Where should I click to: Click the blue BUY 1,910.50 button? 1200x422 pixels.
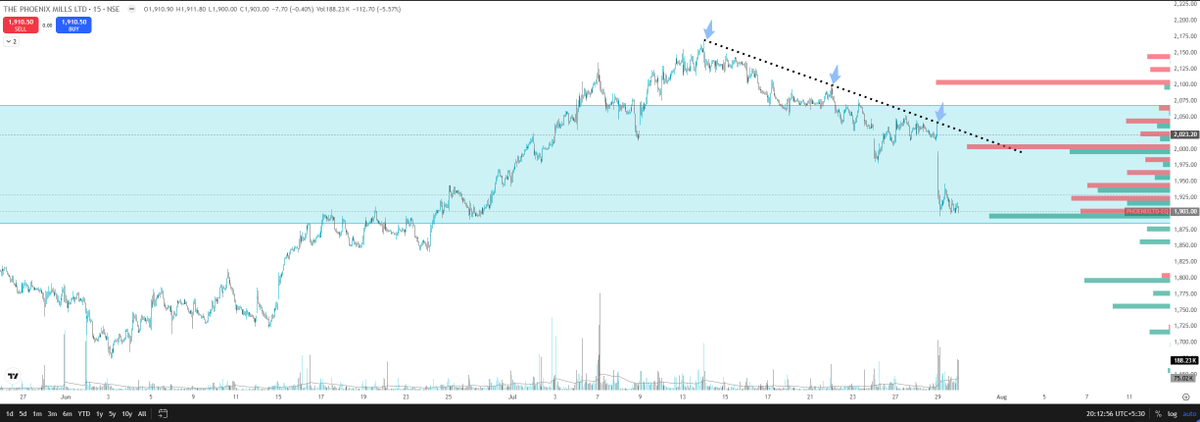coord(72,25)
